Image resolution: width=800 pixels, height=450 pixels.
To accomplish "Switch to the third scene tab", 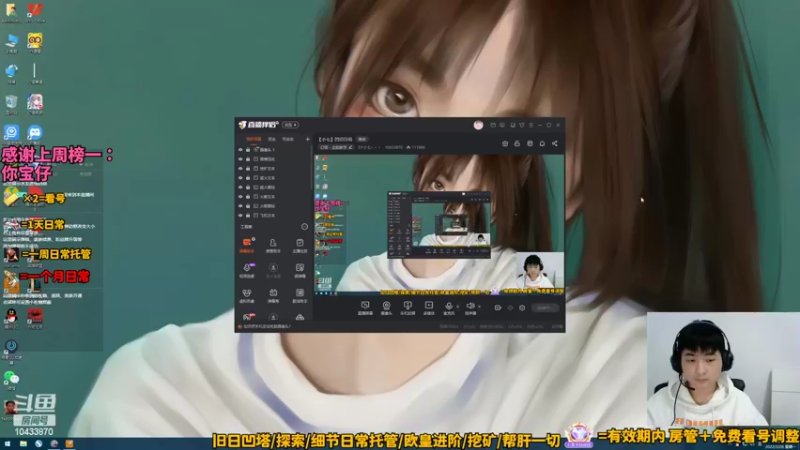I will click(288, 139).
